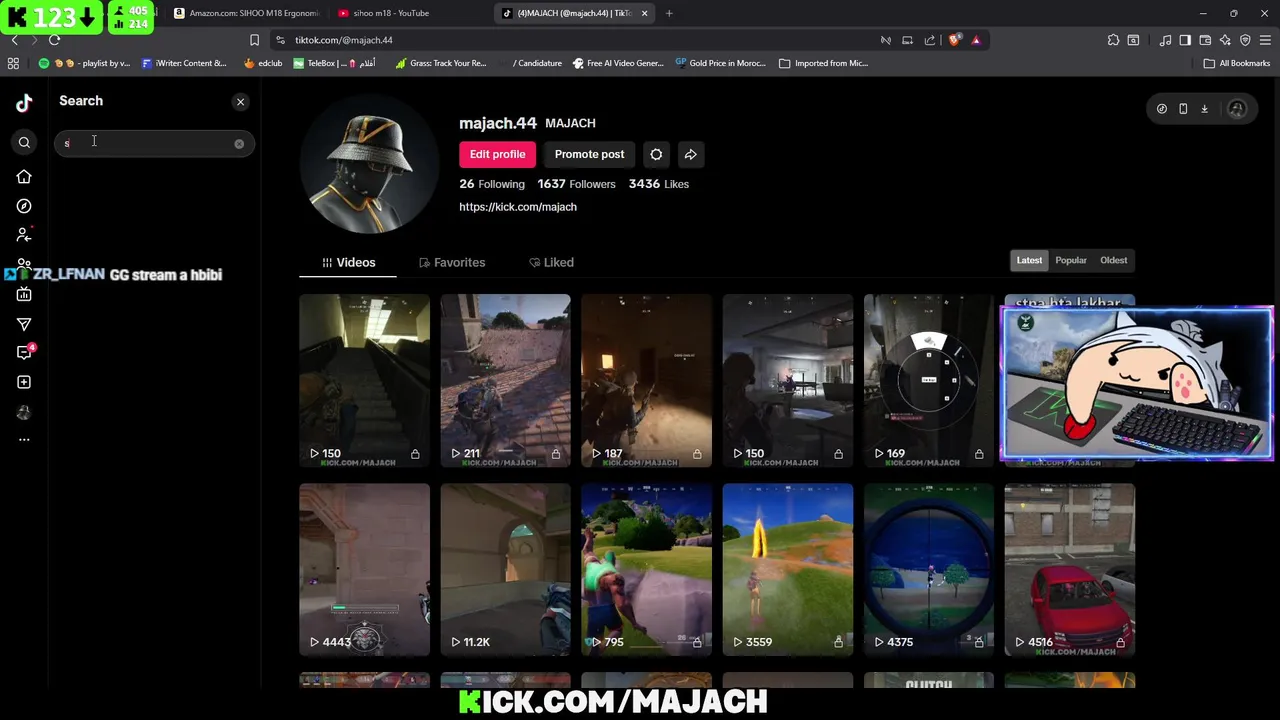
Task: Click the address bar showing tiktok.com/@majach.44
Action: click(580, 40)
